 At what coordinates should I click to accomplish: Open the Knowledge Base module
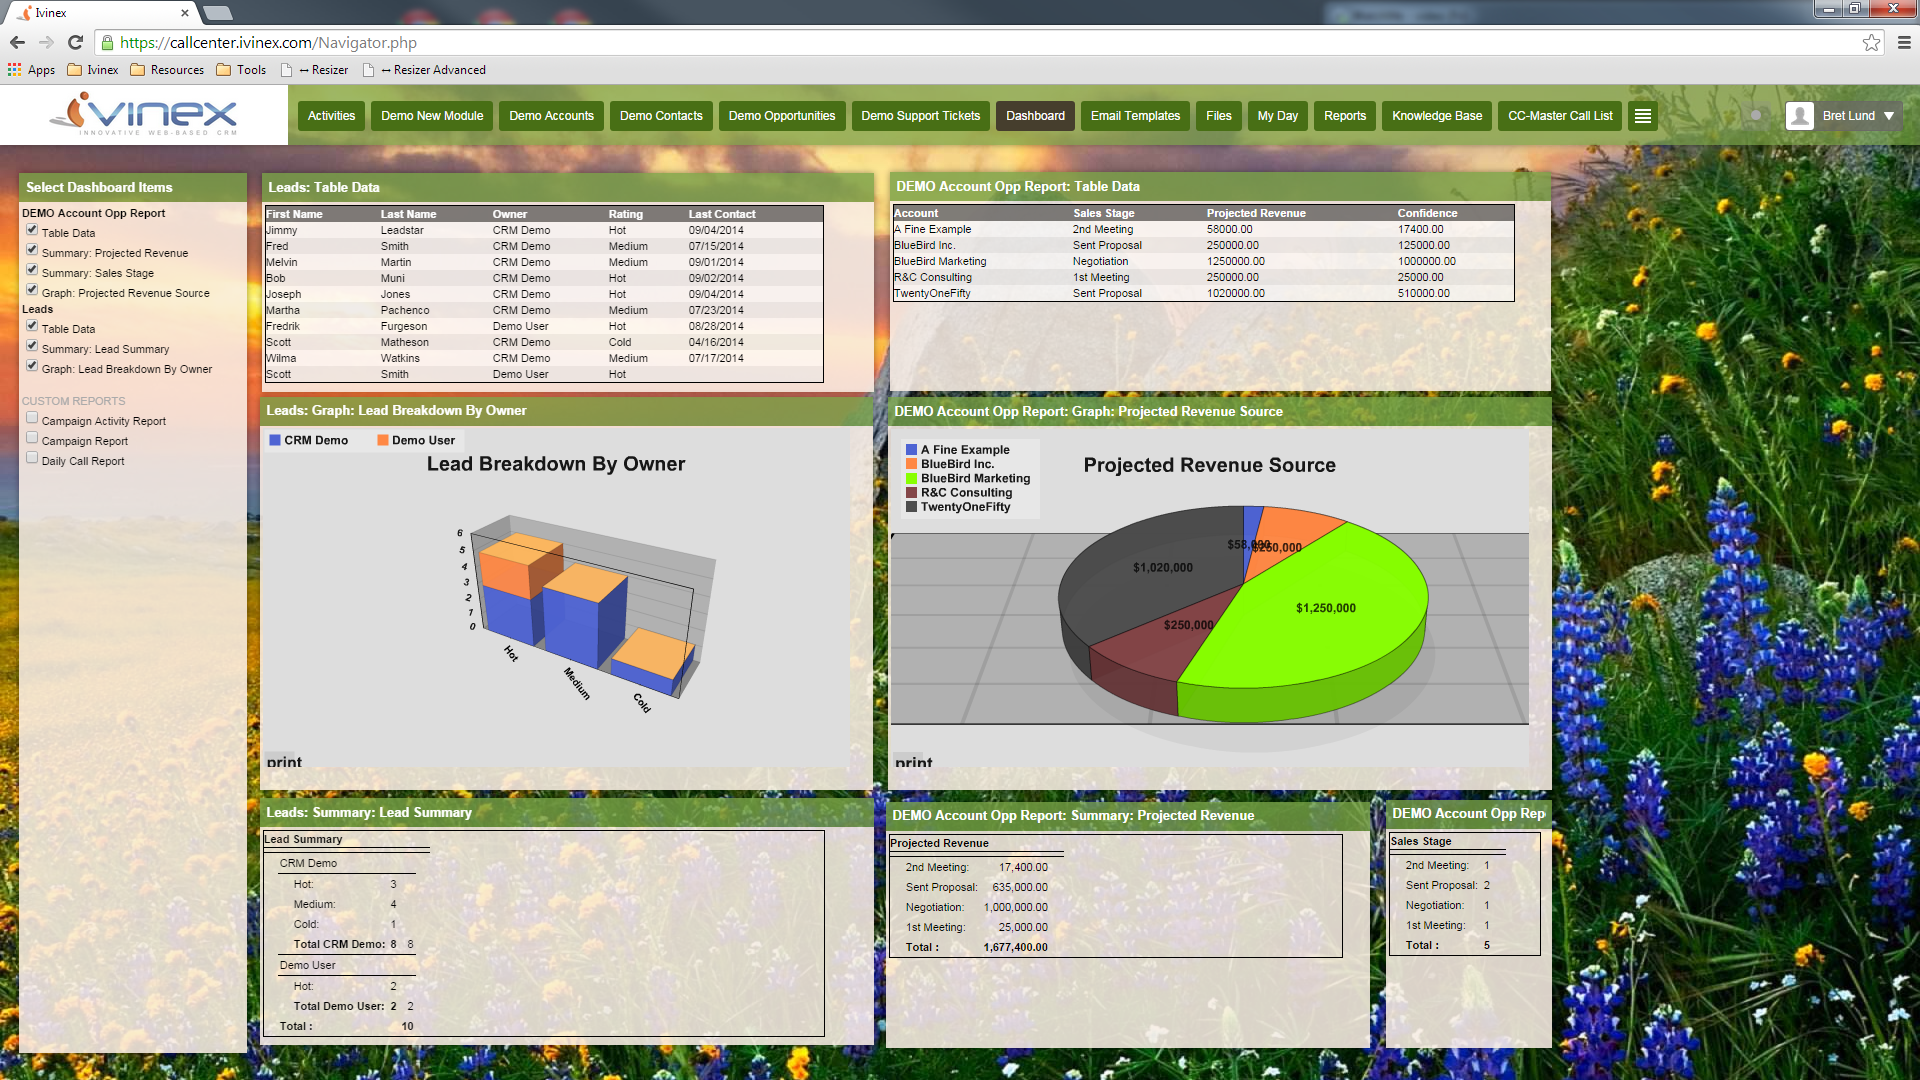tap(1437, 115)
